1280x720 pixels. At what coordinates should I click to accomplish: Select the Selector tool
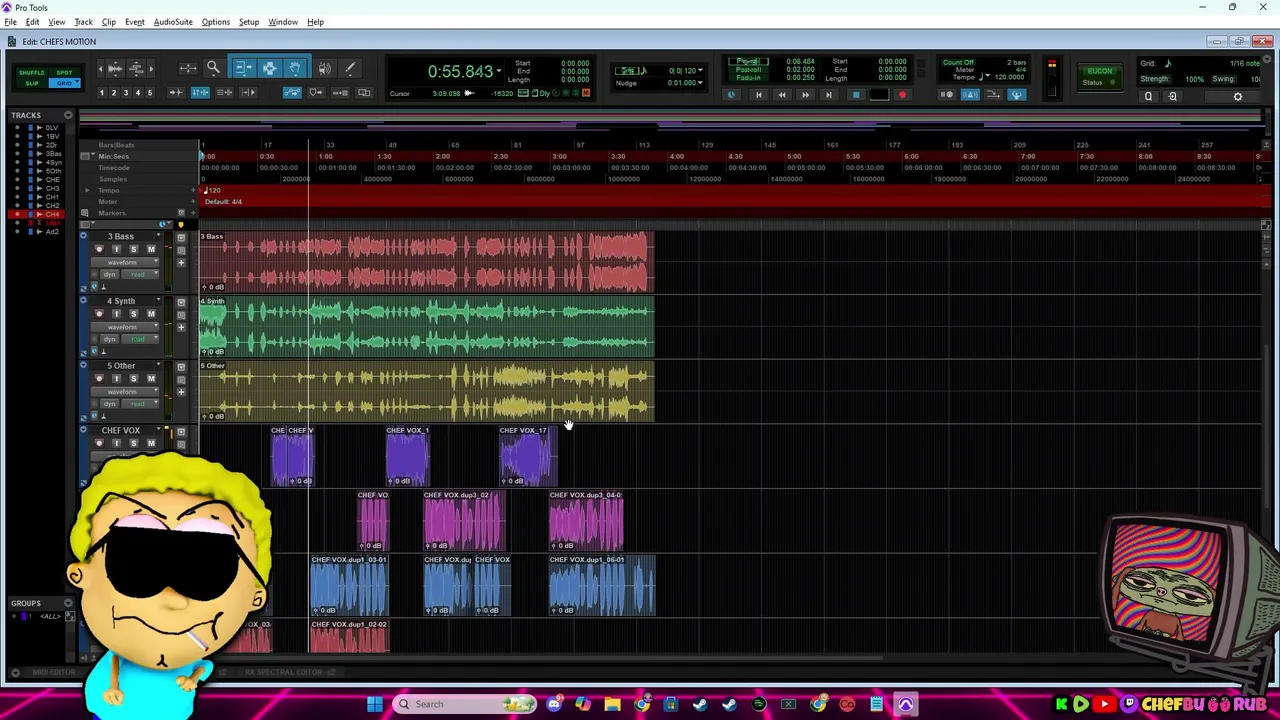(x=269, y=68)
